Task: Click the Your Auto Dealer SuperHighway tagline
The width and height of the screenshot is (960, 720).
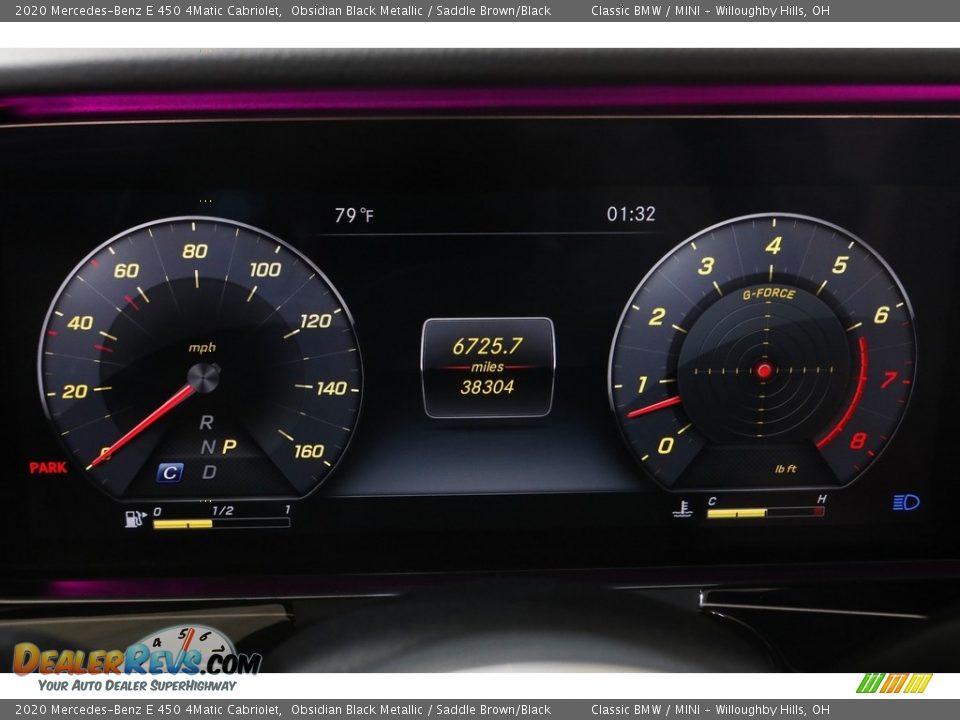Action: tap(137, 685)
